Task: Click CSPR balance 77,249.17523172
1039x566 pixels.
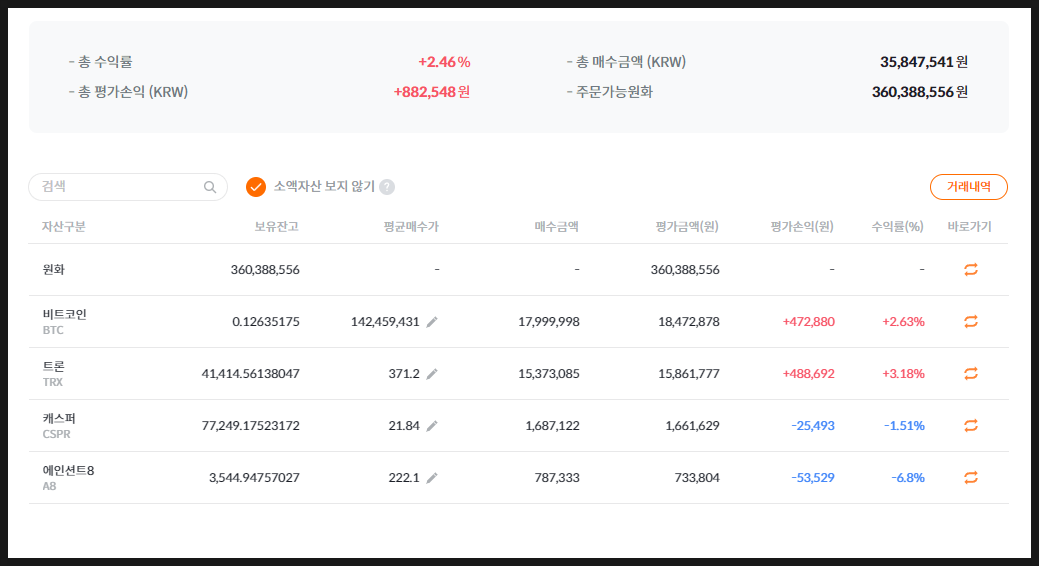Action: pos(250,425)
